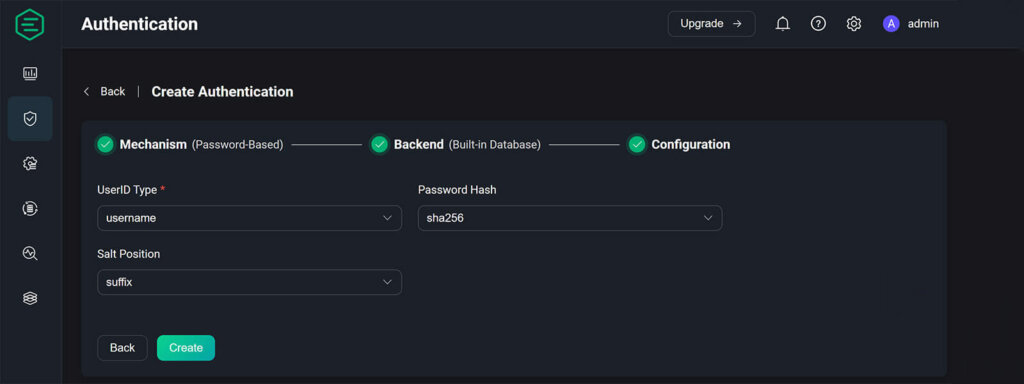
Task: Expand the Password Hash sha256 dropdown
Action: coord(570,218)
